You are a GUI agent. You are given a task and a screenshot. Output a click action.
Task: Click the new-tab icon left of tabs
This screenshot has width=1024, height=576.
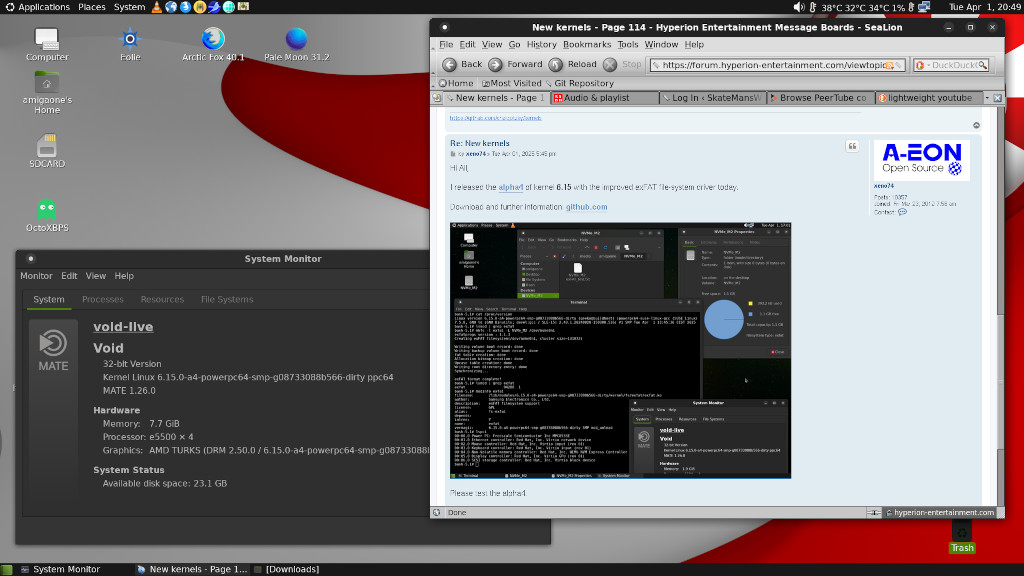pyautogui.click(x=437, y=98)
